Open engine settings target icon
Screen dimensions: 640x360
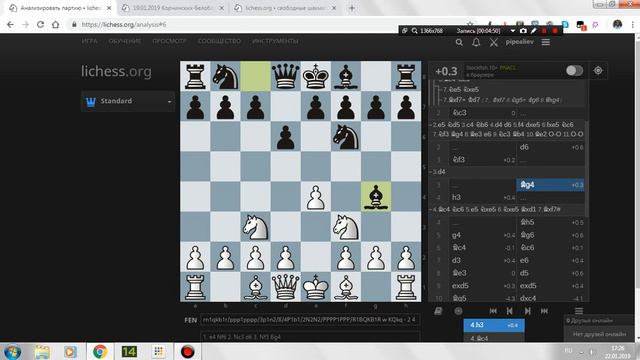tap(598, 71)
